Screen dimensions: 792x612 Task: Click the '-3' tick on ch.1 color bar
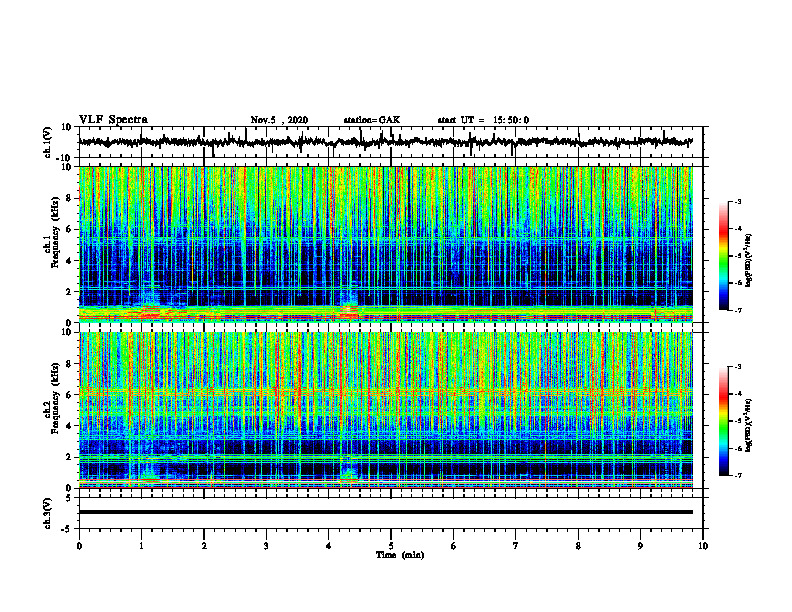(738, 202)
